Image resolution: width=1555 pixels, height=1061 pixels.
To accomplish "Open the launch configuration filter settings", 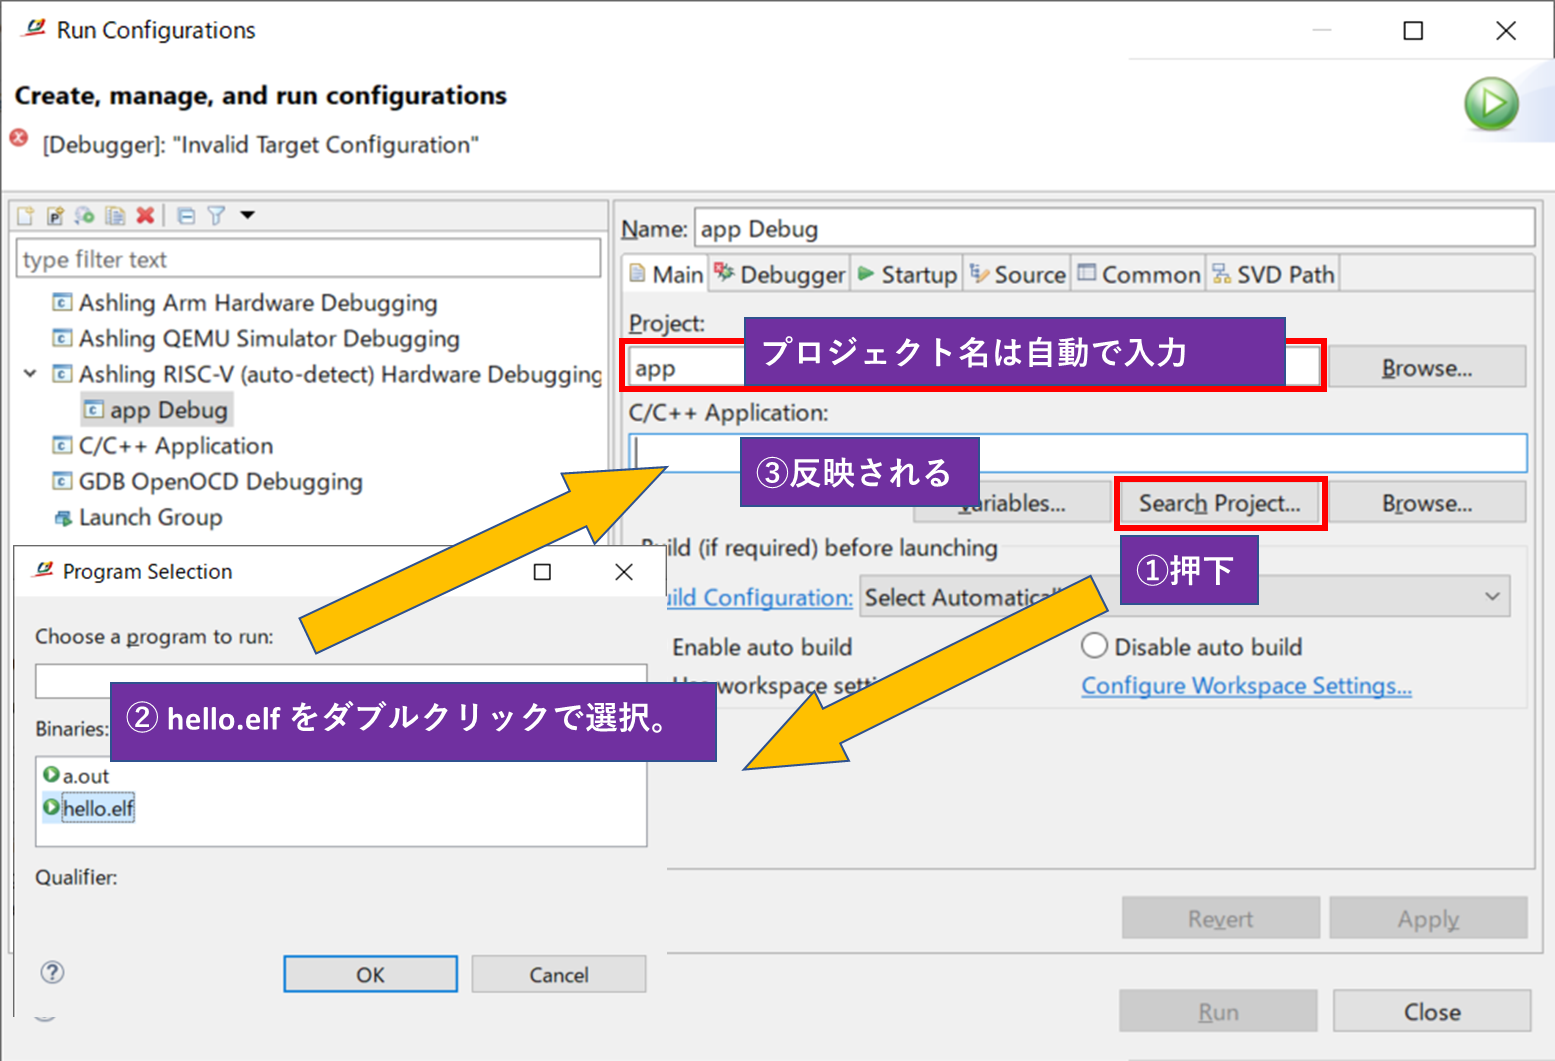I will [x=216, y=215].
